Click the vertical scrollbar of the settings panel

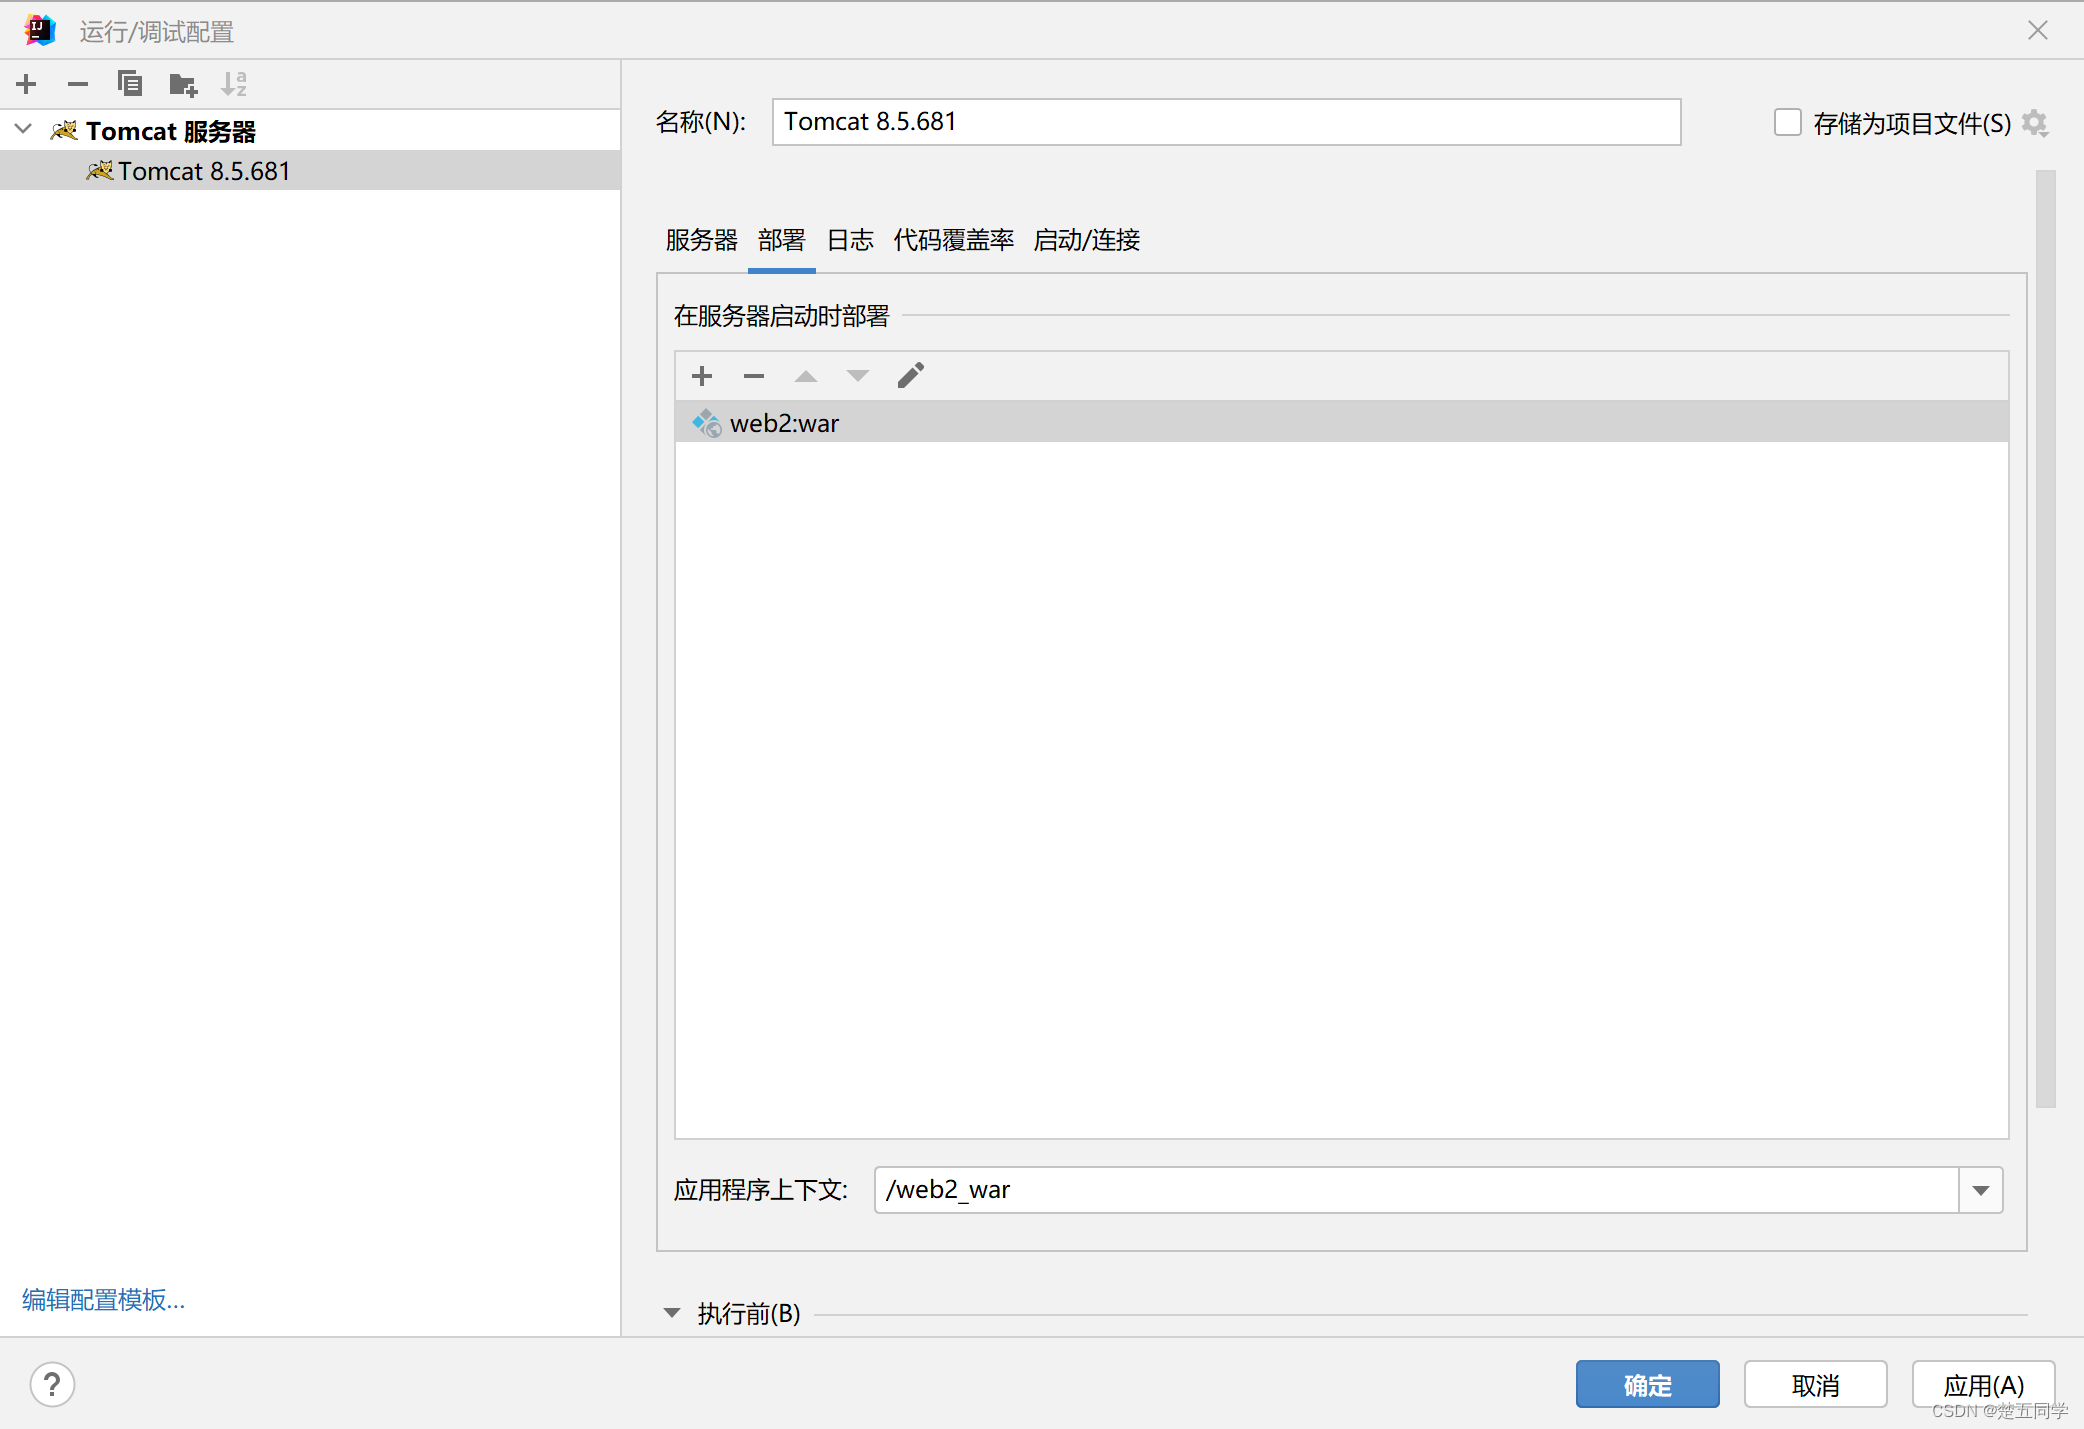point(2046,638)
